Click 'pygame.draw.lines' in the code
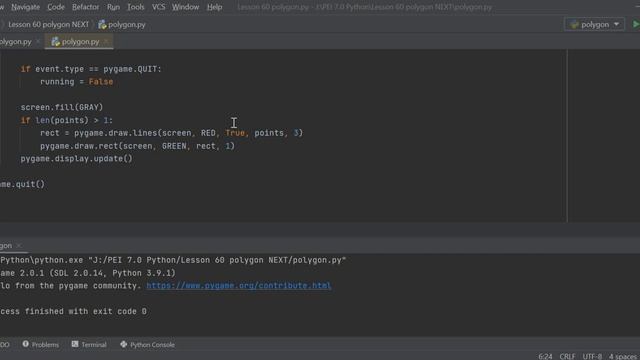The height and width of the screenshot is (360, 640). 116,133
